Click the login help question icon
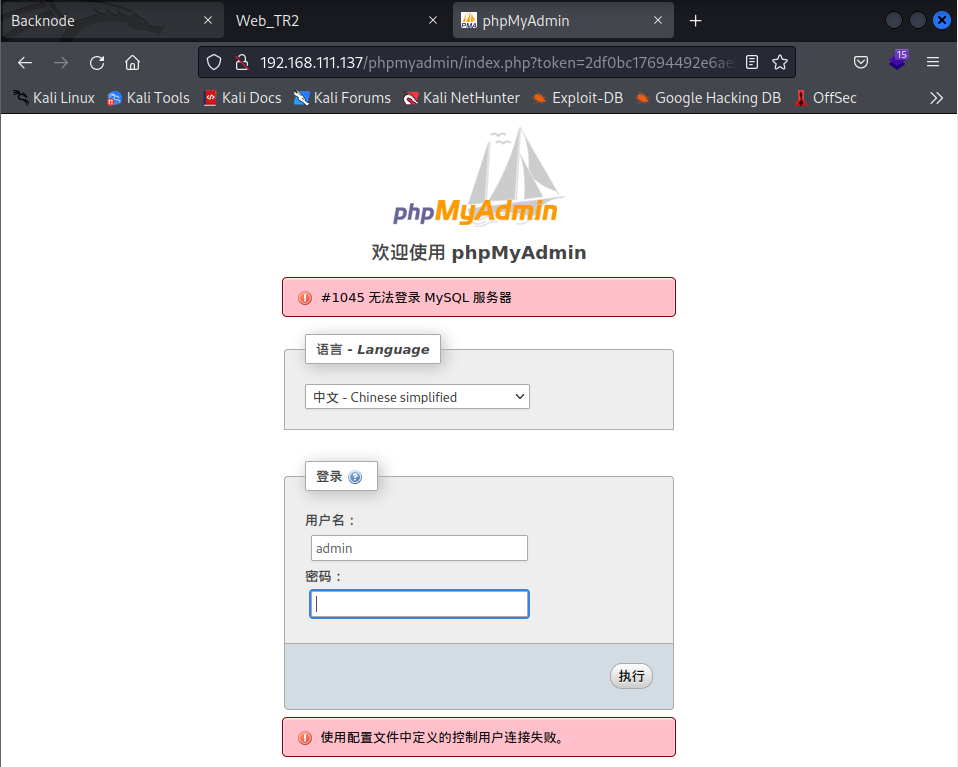The width and height of the screenshot is (958, 767). pyautogui.click(x=355, y=477)
